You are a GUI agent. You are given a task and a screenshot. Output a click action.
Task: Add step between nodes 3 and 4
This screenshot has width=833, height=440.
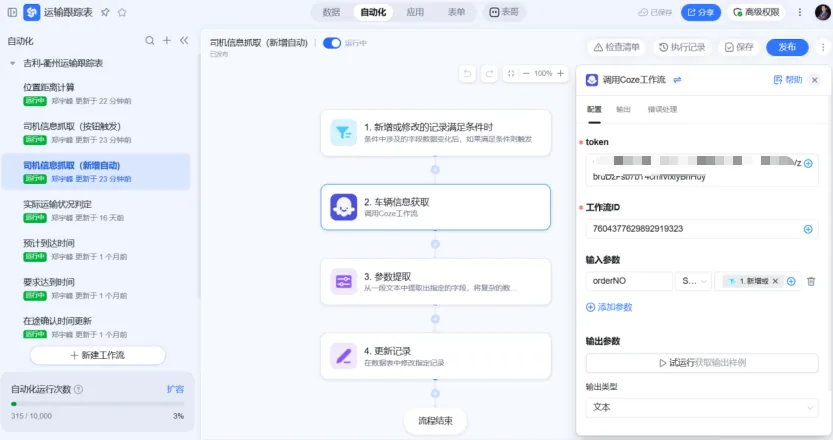[x=435, y=319]
